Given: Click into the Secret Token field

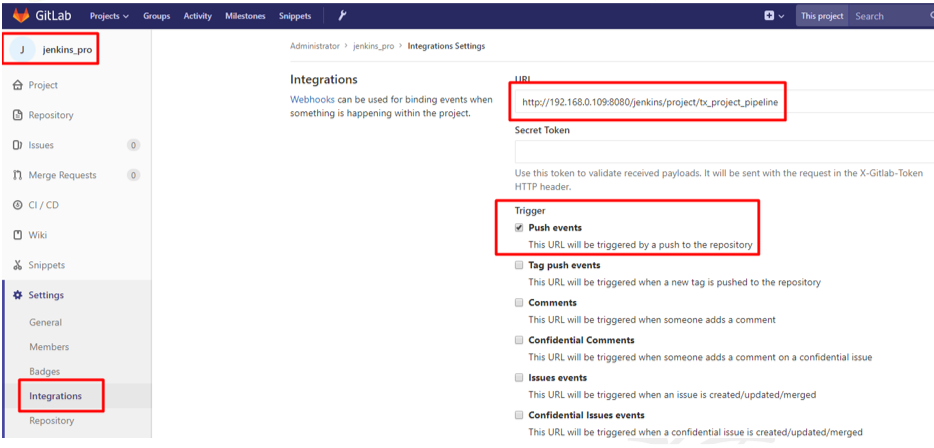Looking at the screenshot, I should (x=724, y=152).
